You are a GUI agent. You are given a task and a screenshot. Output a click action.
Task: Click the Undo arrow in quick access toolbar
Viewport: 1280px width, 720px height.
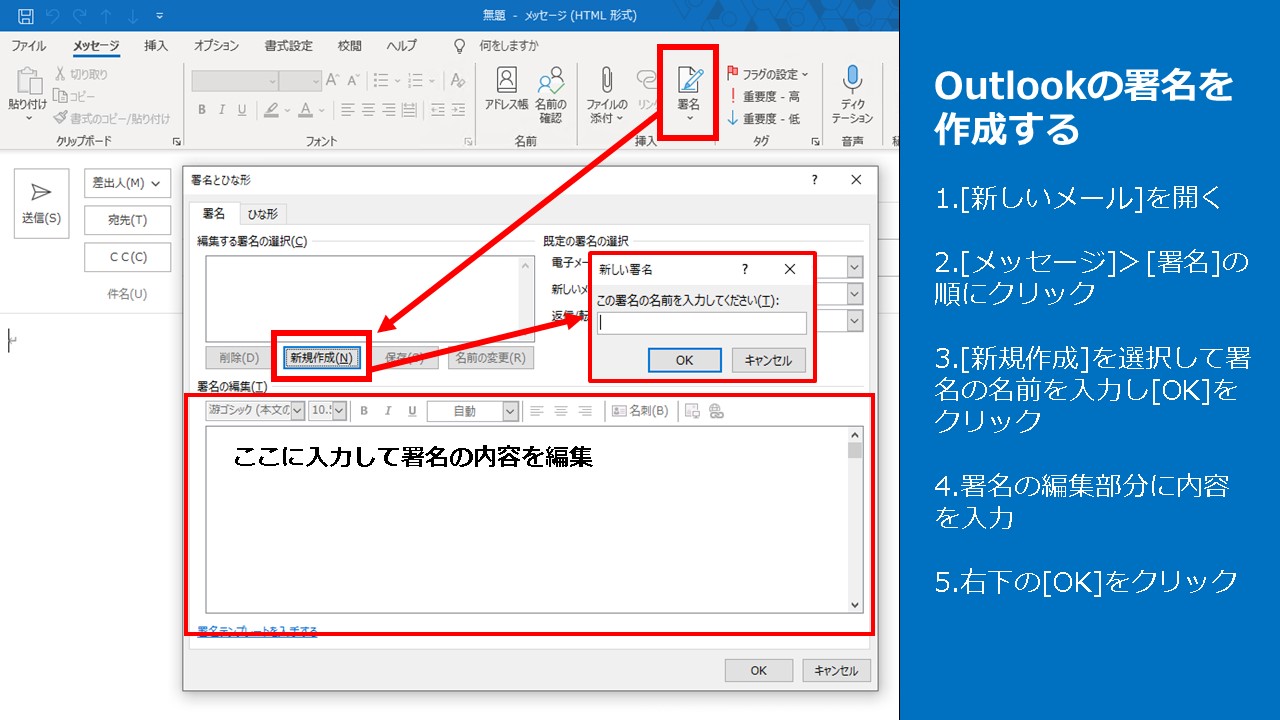tap(53, 16)
